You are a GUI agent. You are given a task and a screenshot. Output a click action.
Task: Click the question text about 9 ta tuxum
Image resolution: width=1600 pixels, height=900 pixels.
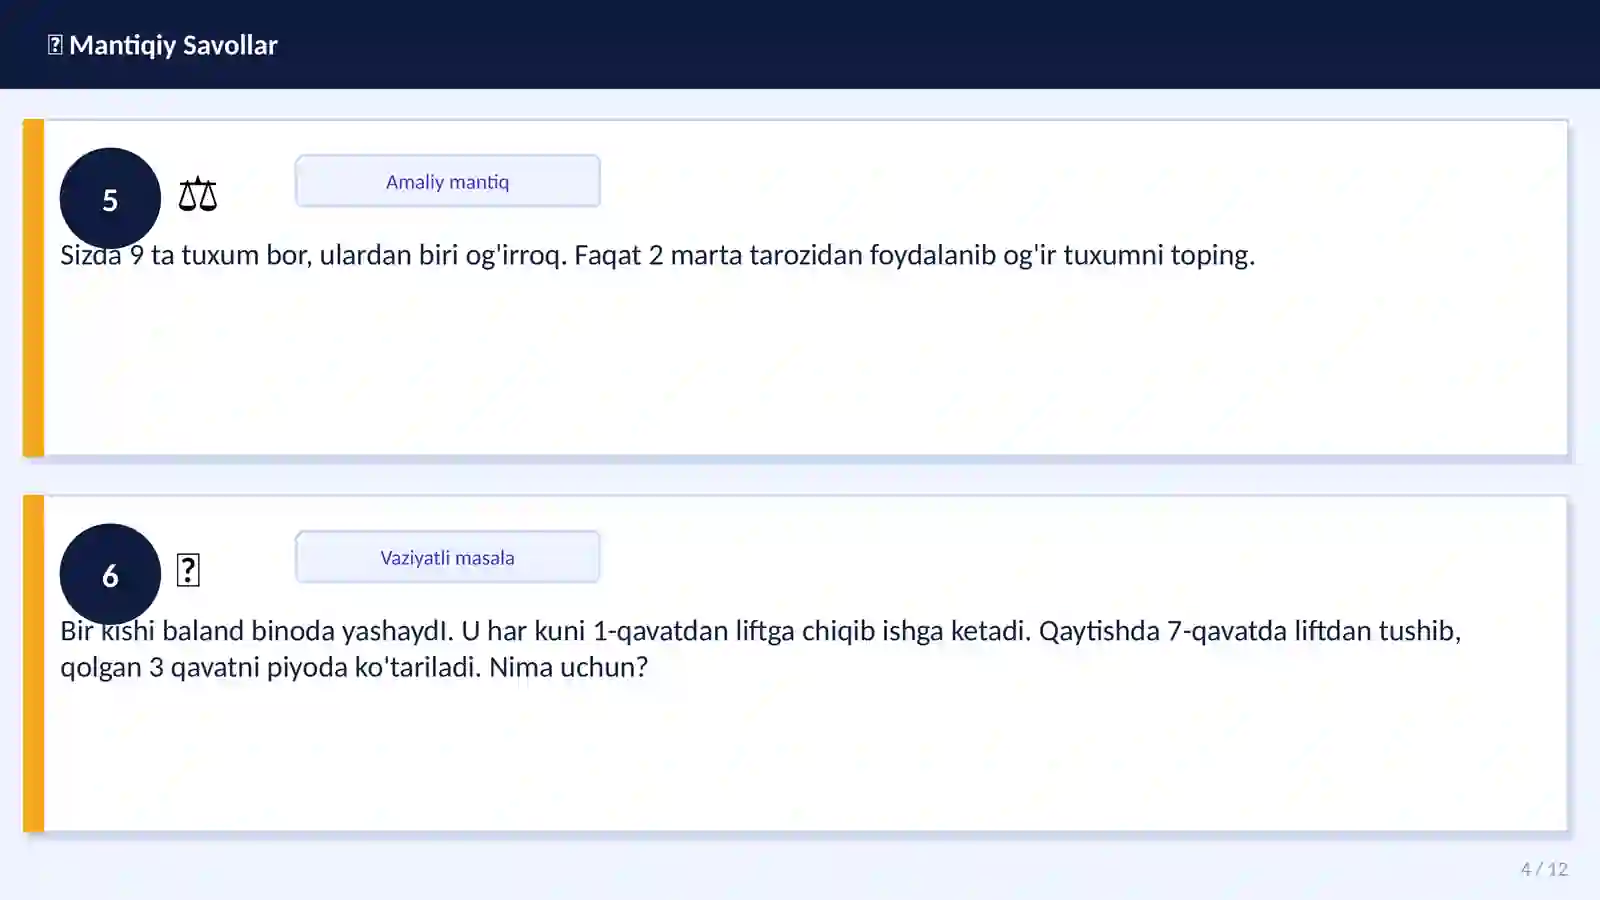(x=657, y=255)
